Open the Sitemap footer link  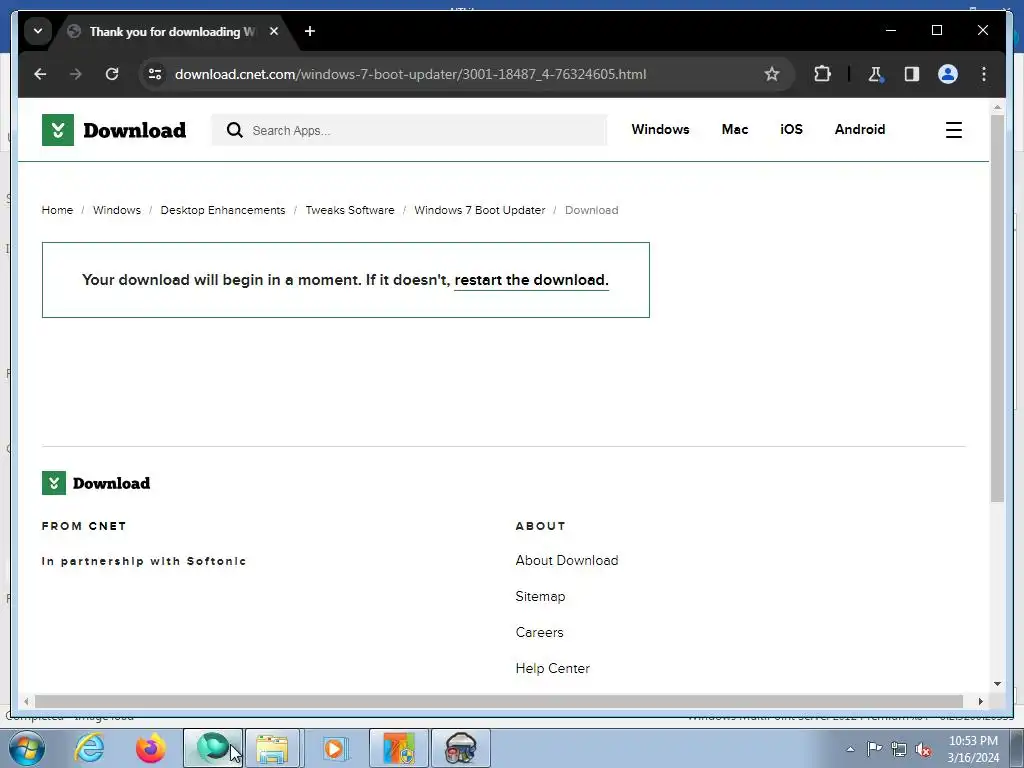point(540,596)
